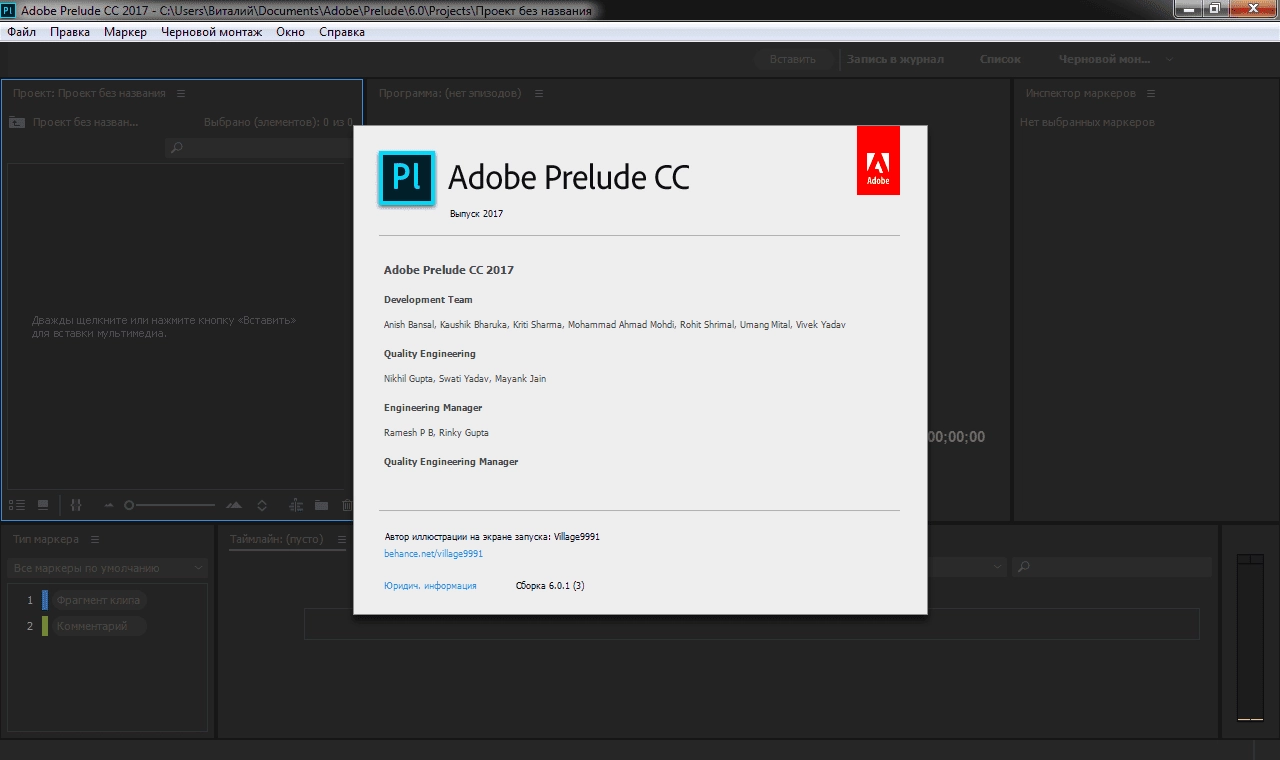This screenshot has width=1280, height=760.
Task: Click the 'Сборка 6.0.1 (3)' build text
Action: click(x=550, y=586)
